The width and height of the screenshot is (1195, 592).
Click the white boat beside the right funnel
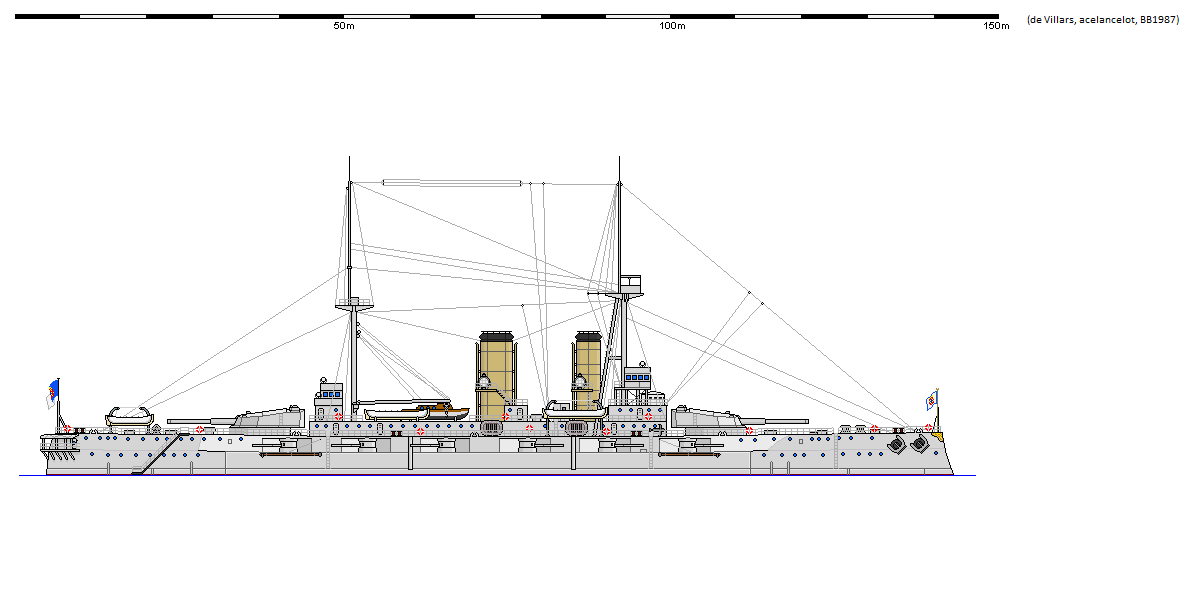pyautogui.click(x=575, y=413)
